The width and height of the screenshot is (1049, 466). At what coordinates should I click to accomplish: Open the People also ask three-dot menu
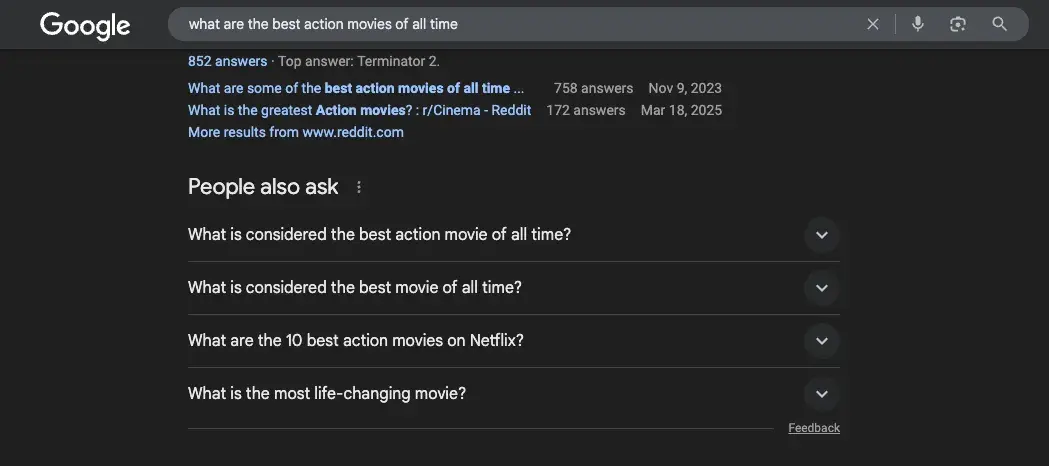click(359, 187)
